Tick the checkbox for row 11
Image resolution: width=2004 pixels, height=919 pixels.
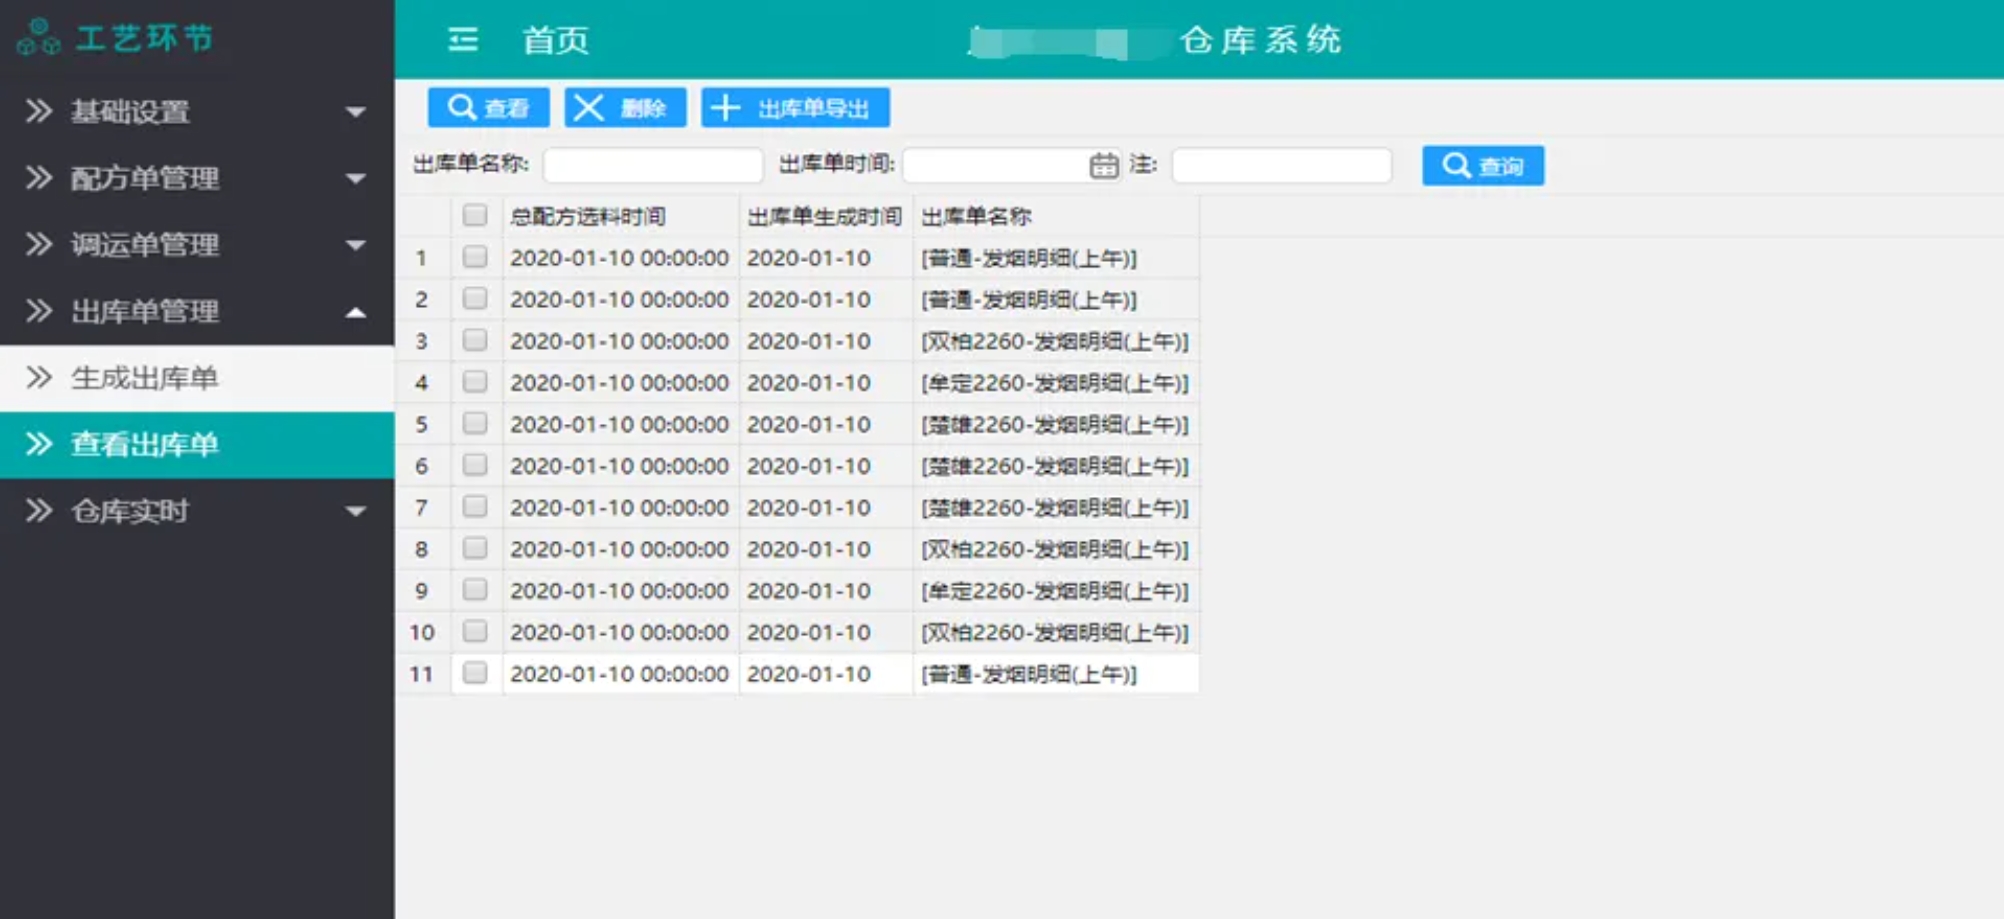click(x=475, y=673)
